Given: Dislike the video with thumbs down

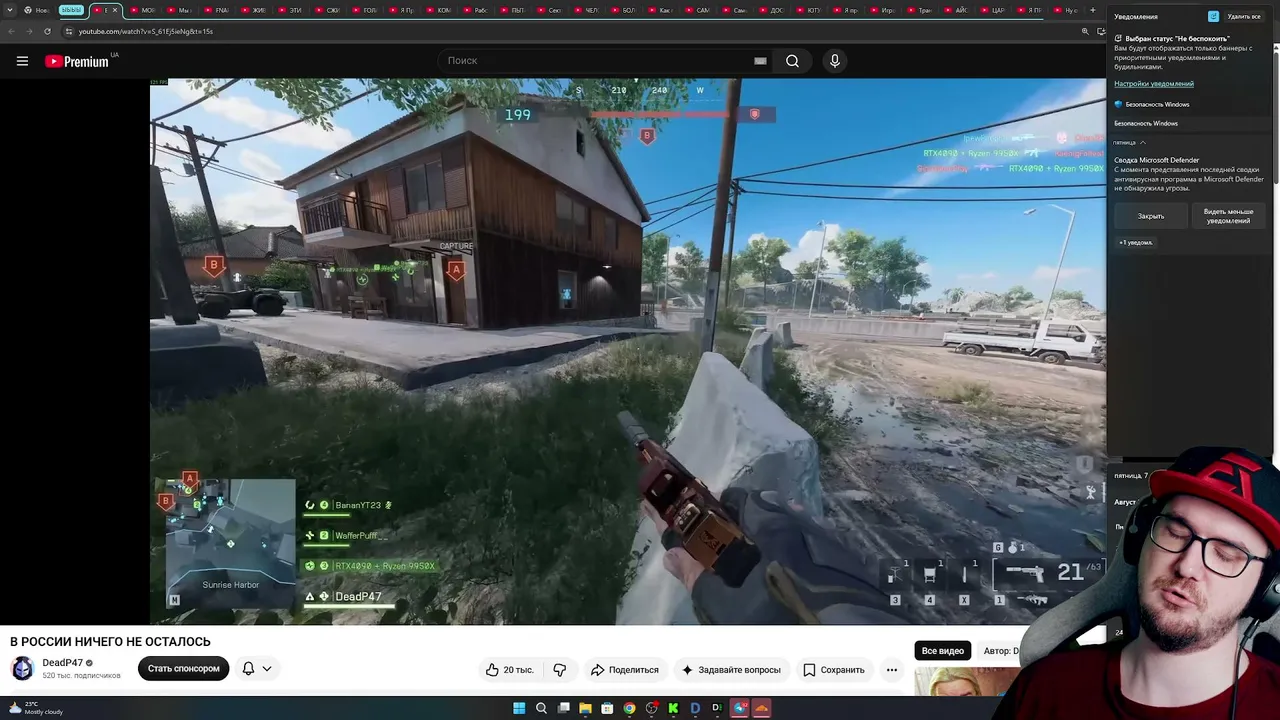Looking at the screenshot, I should (x=560, y=670).
